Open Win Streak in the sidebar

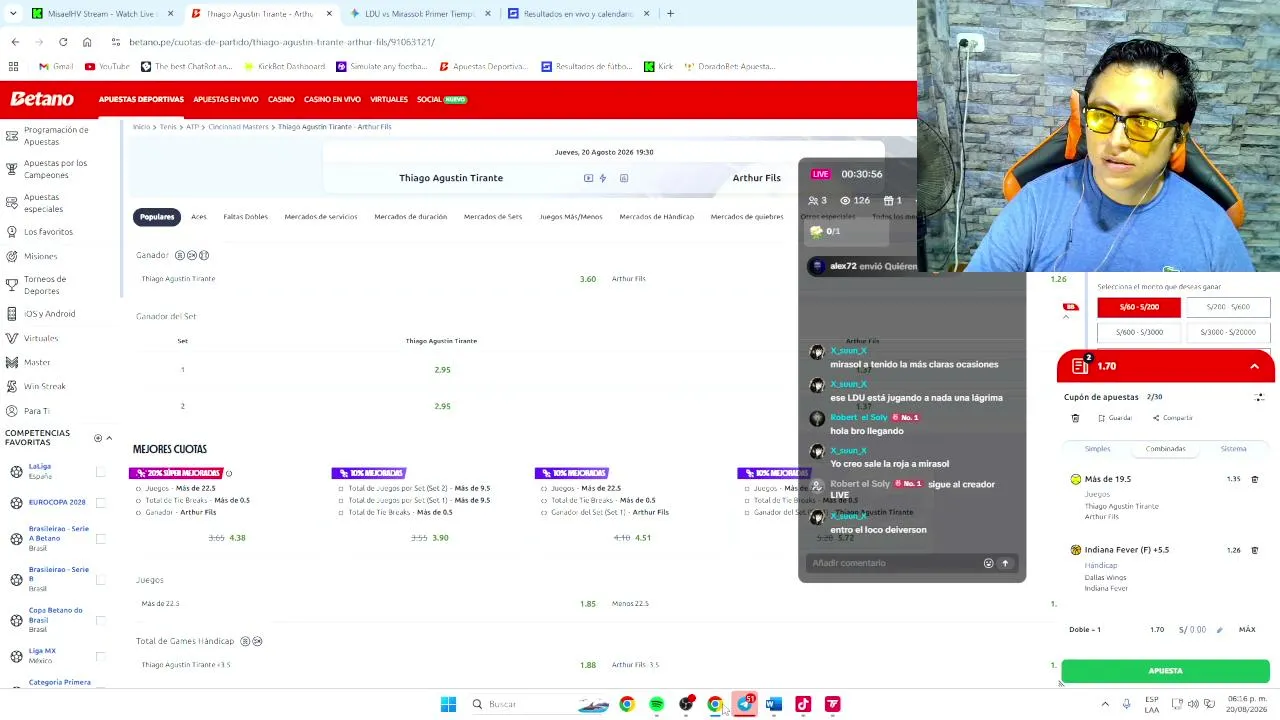tap(45, 386)
